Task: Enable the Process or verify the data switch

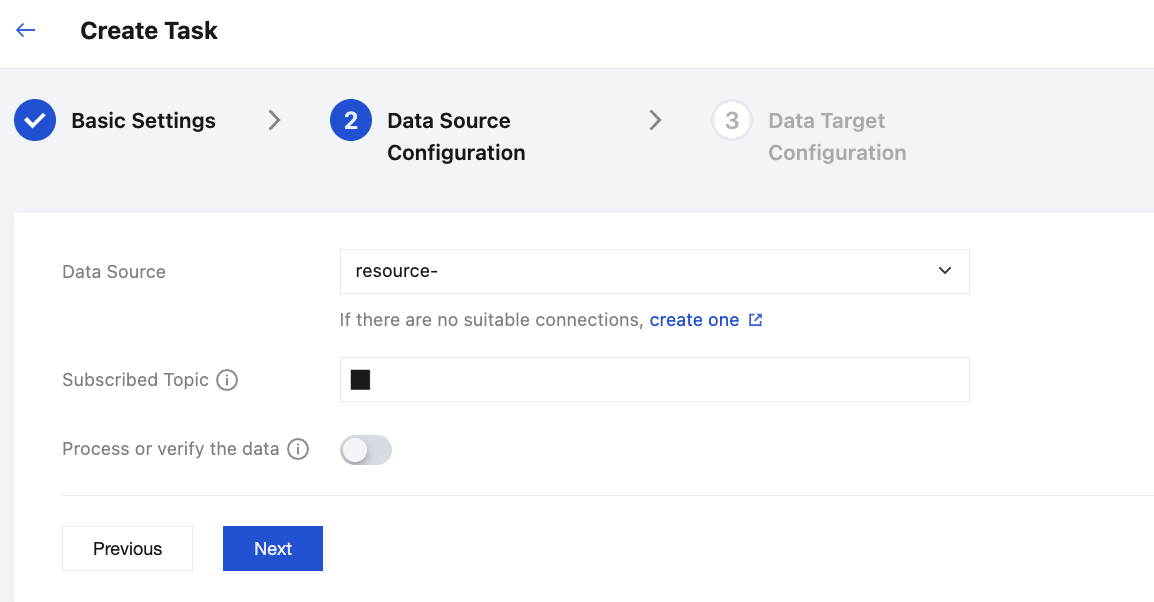Action: point(366,450)
